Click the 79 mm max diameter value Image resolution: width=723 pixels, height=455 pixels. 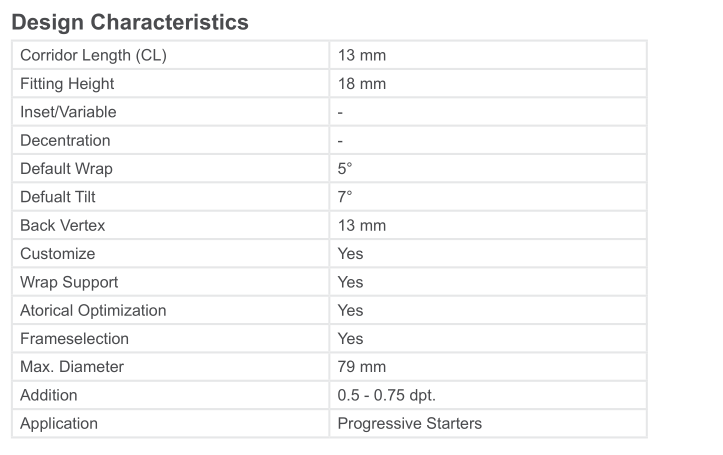(362, 367)
